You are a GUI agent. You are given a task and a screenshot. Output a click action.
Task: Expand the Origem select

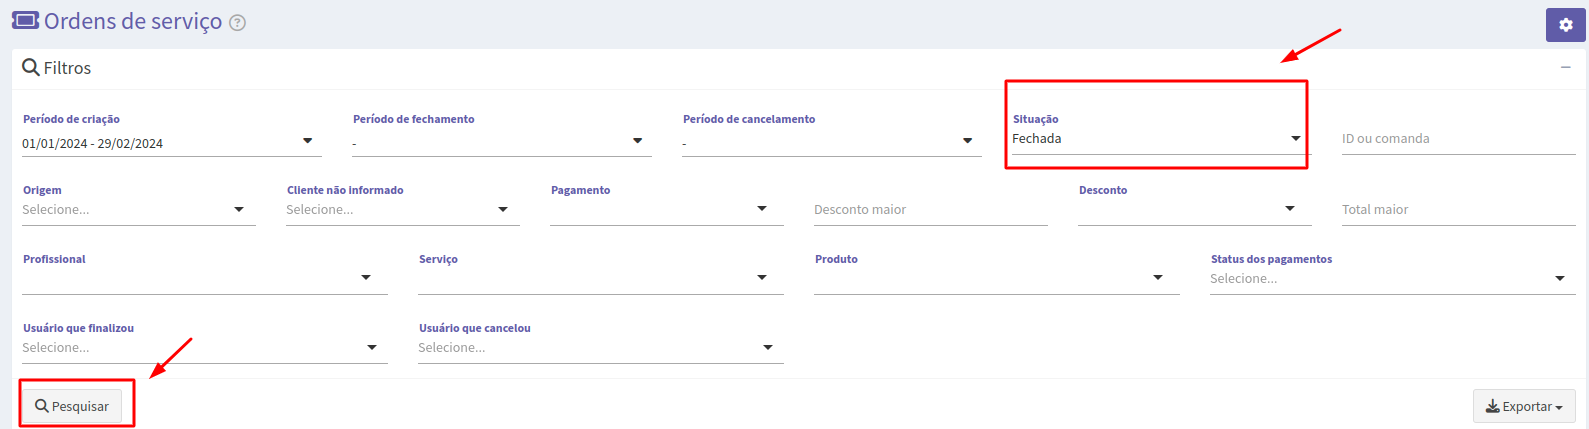[139, 210]
